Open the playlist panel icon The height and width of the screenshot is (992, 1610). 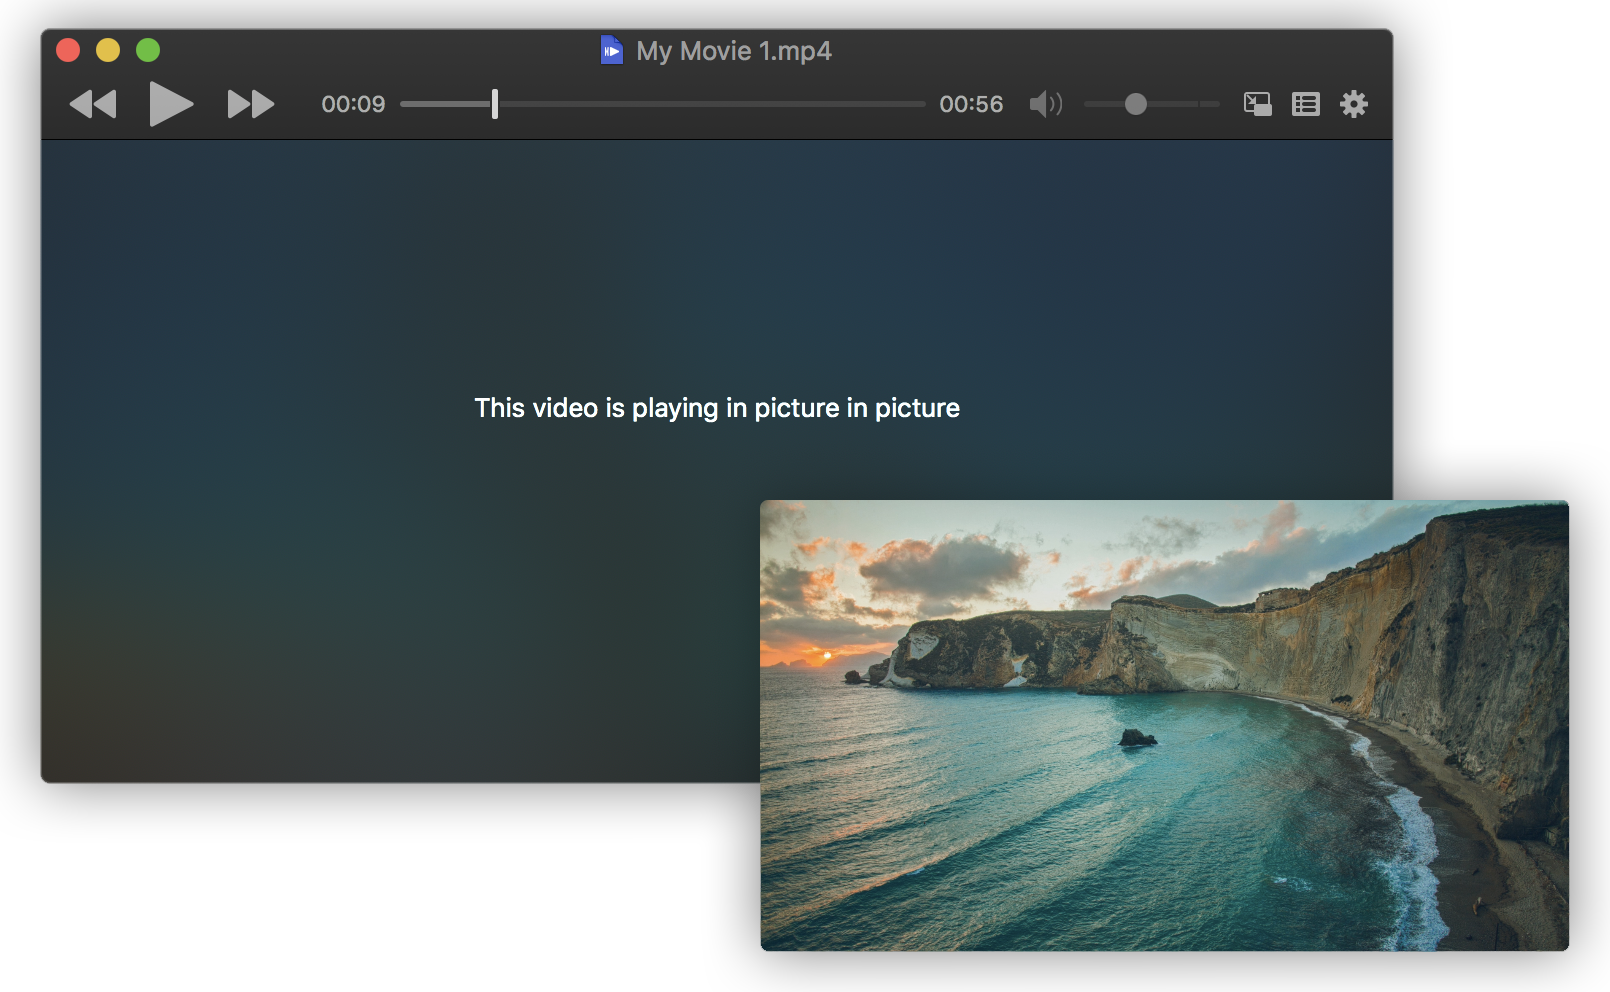pyautogui.click(x=1305, y=104)
